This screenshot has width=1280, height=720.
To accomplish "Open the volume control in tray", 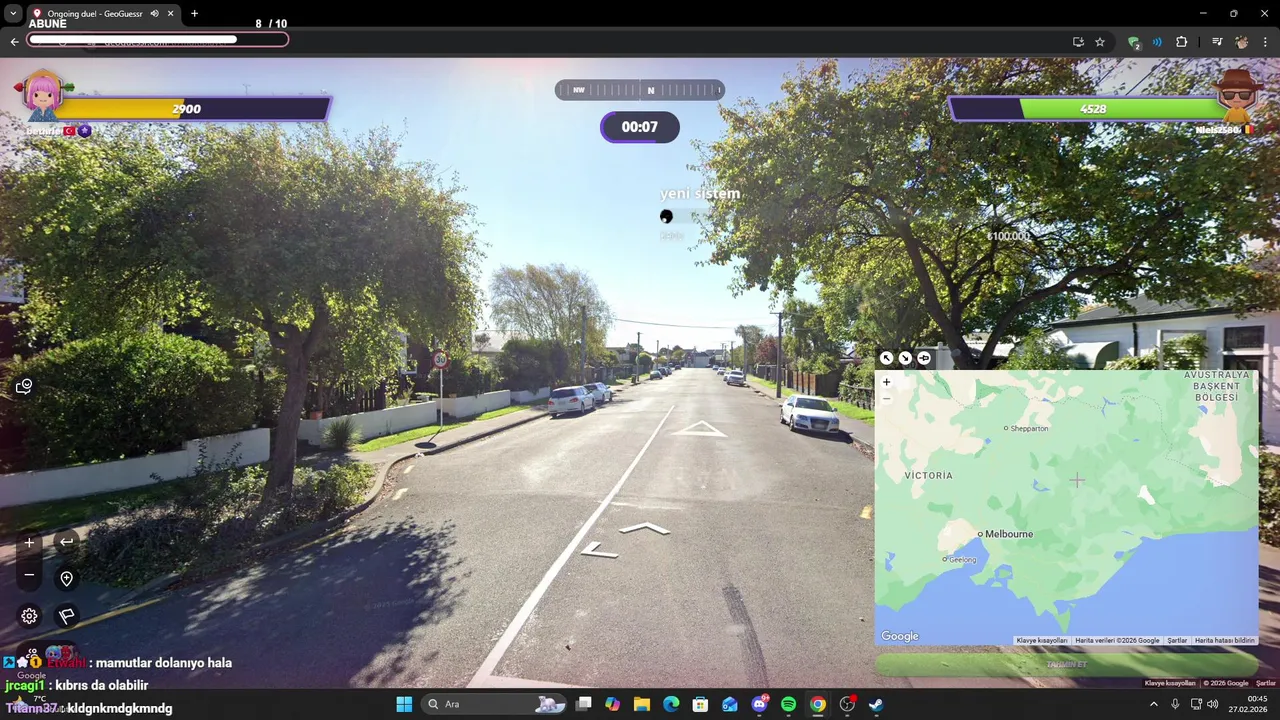I will [1213, 704].
